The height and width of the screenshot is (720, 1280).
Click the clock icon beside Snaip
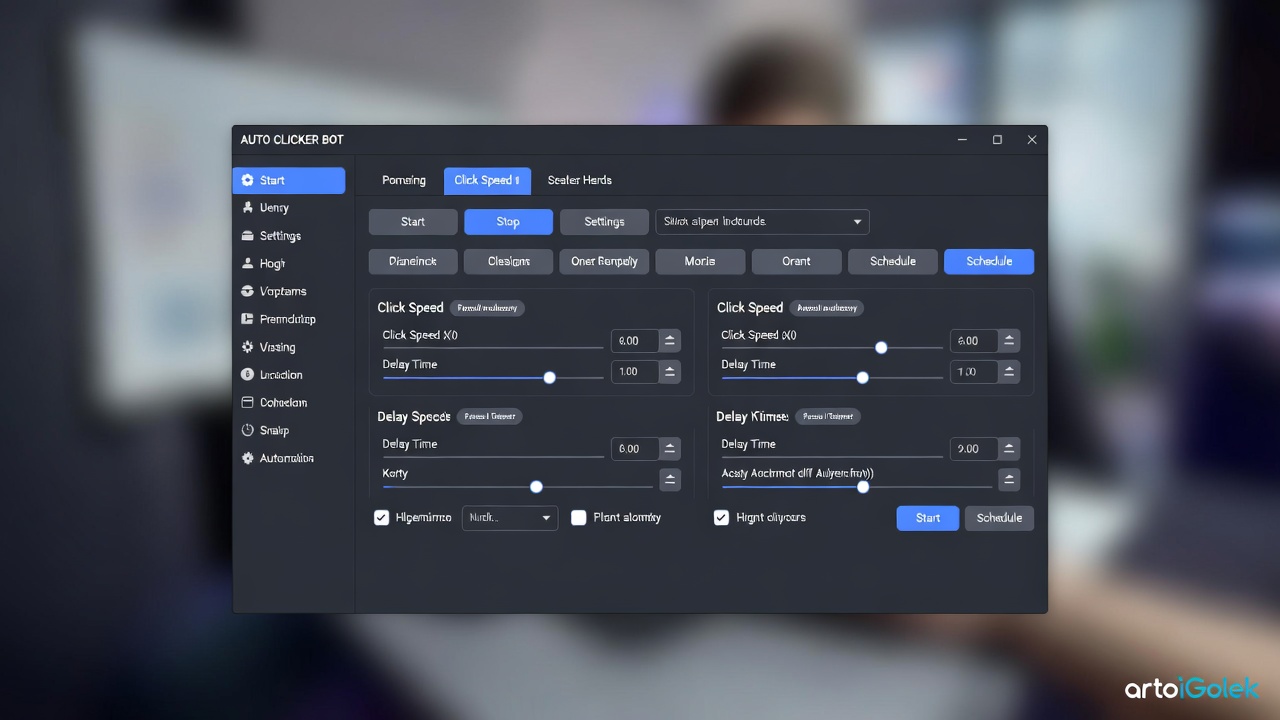click(x=248, y=430)
